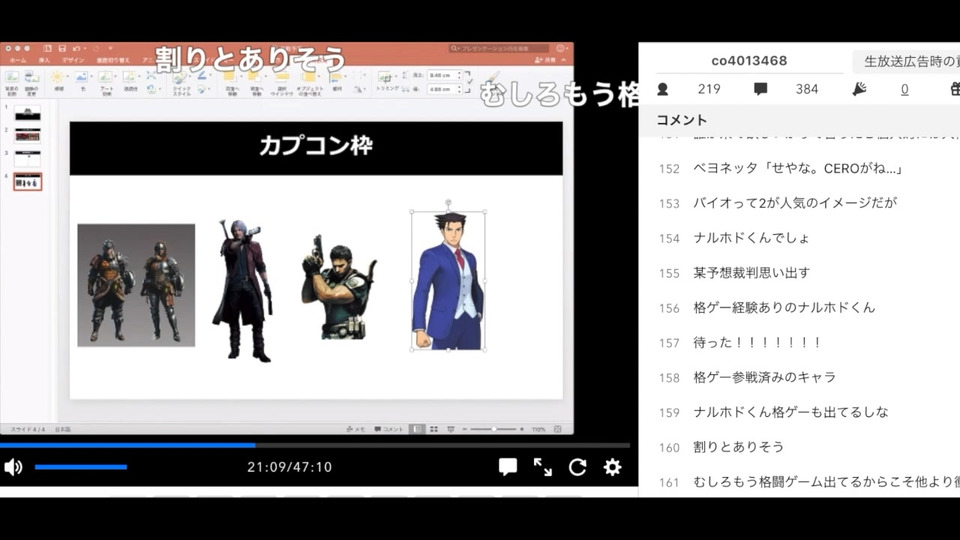The width and height of the screenshot is (960, 540).
Task: Click the zoom in plus button
Action: (522, 429)
